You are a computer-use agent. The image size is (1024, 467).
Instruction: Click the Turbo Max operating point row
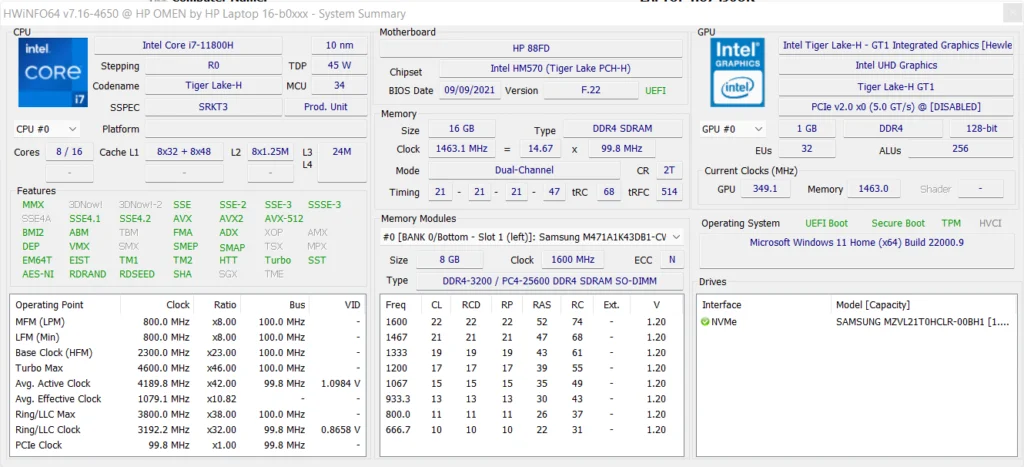coord(188,368)
